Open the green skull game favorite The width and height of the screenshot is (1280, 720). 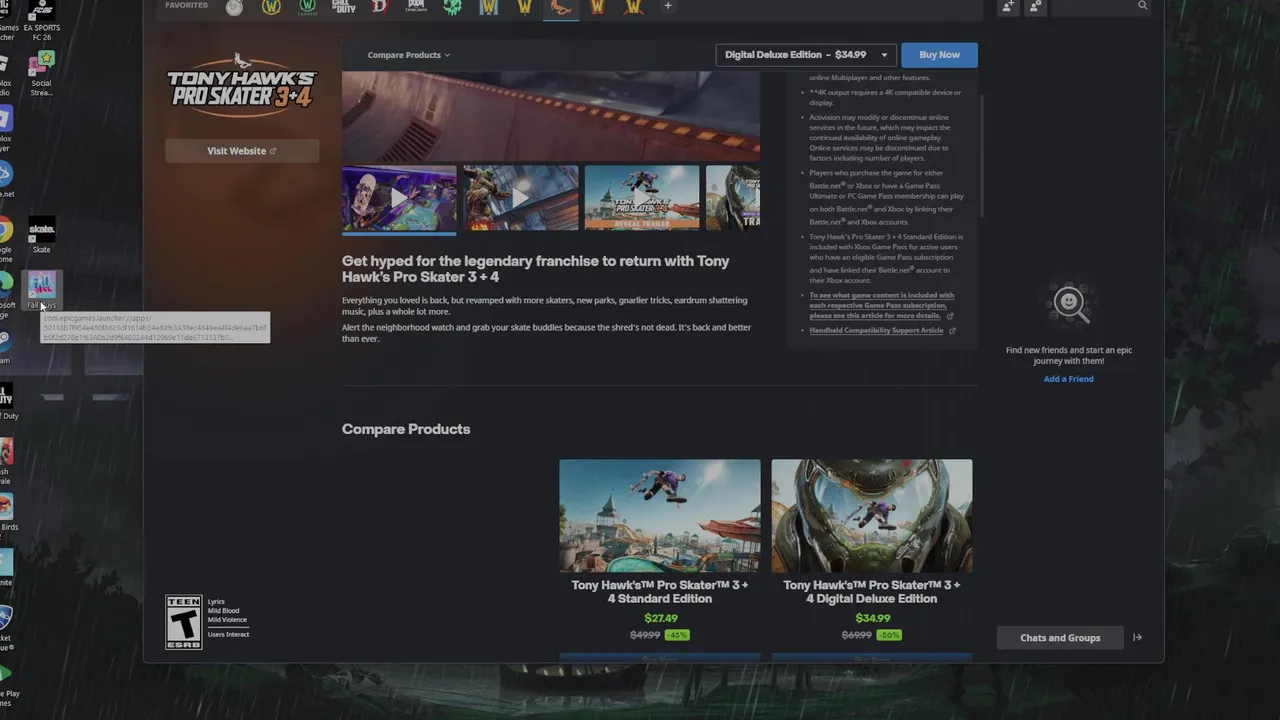453,7
